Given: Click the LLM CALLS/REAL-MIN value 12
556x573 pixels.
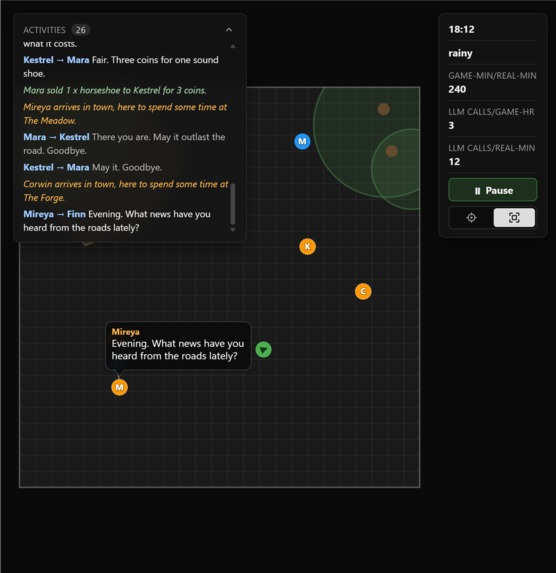Looking at the screenshot, I should click(x=454, y=162).
